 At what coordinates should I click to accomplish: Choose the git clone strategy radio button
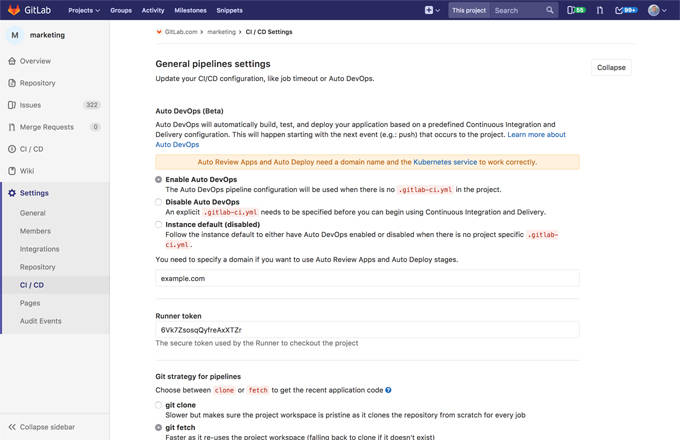(x=158, y=405)
